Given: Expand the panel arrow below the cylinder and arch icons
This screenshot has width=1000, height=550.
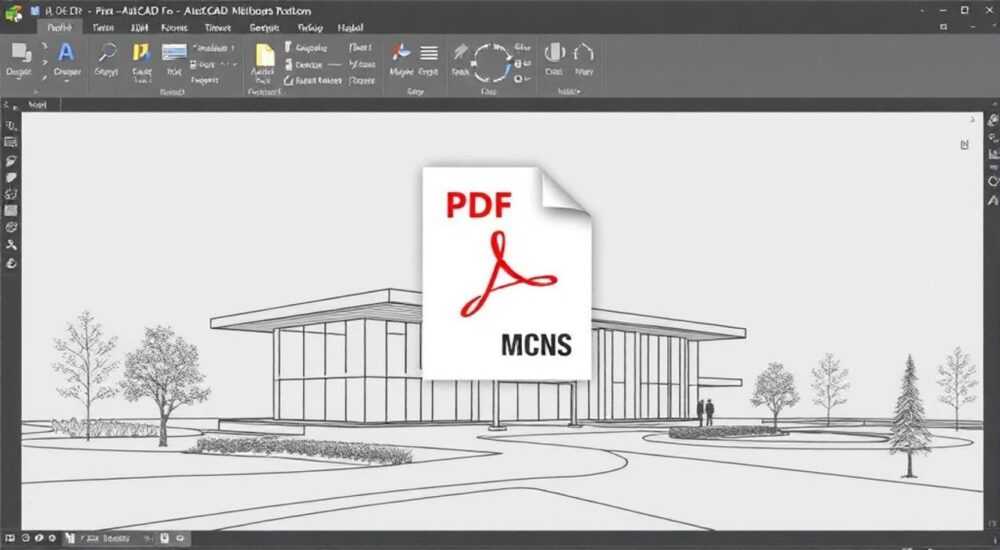Looking at the screenshot, I should point(578,92).
